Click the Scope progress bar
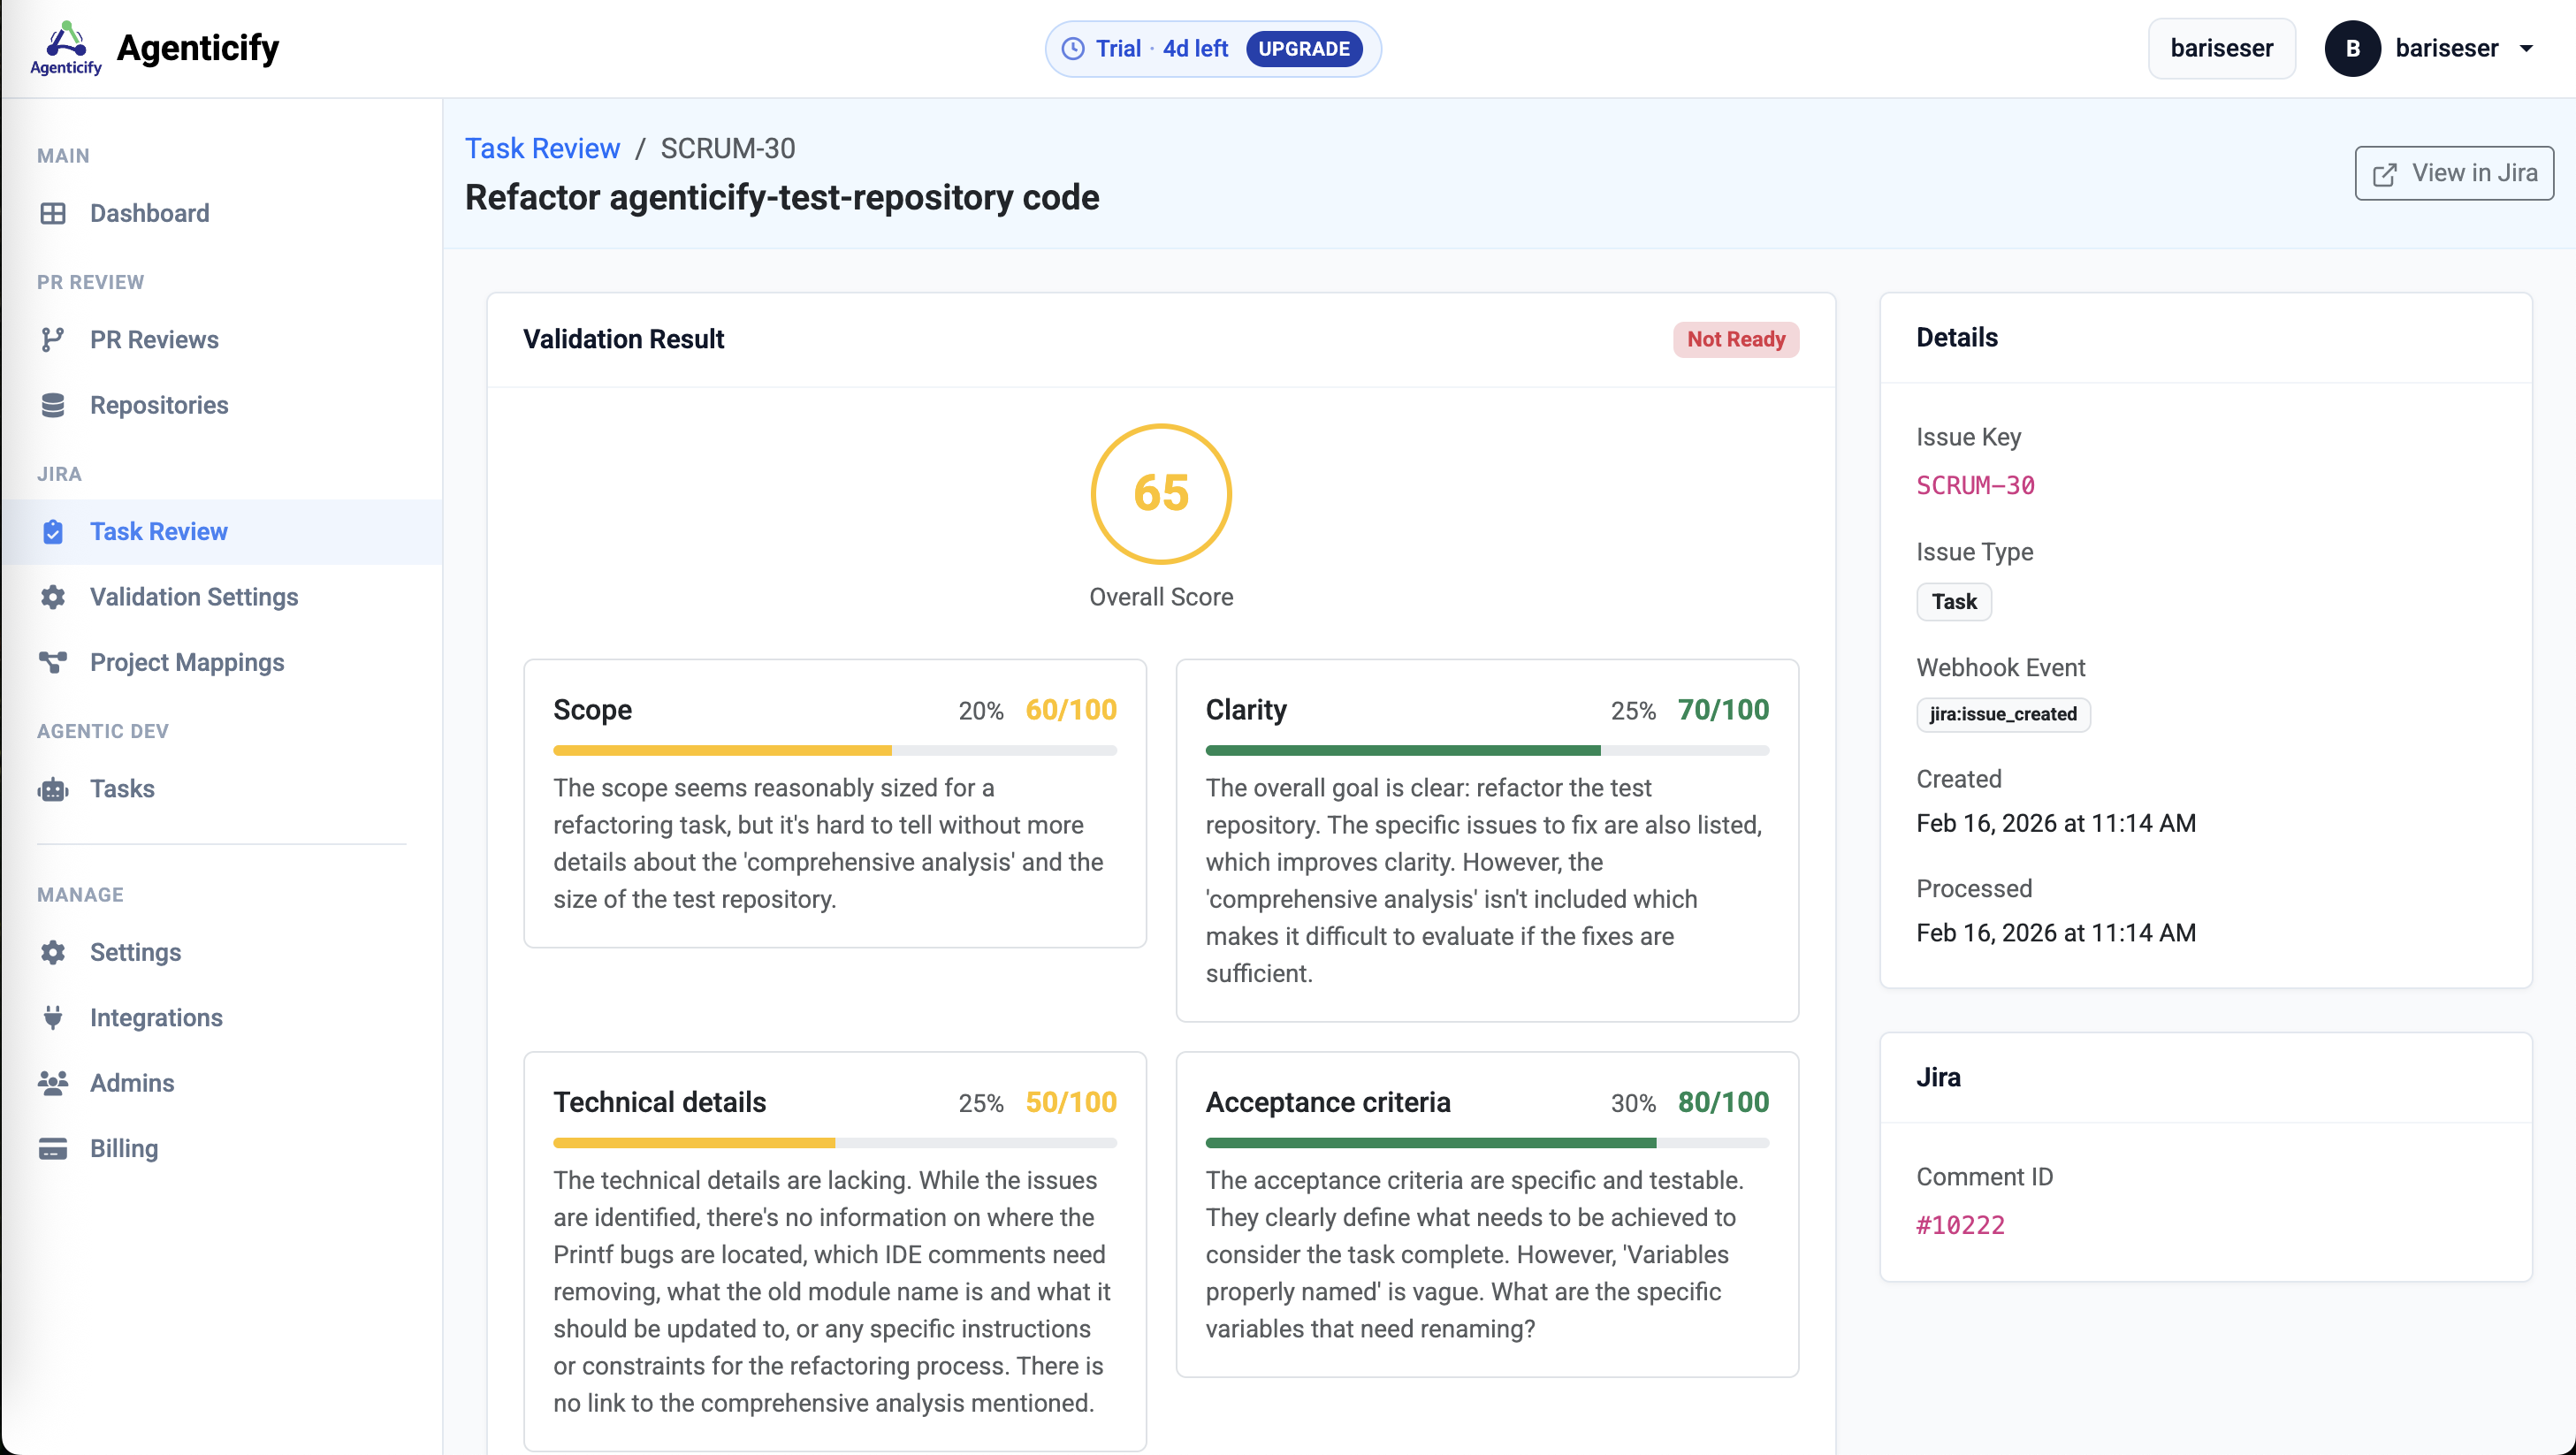The height and width of the screenshot is (1455, 2576). coord(835,750)
